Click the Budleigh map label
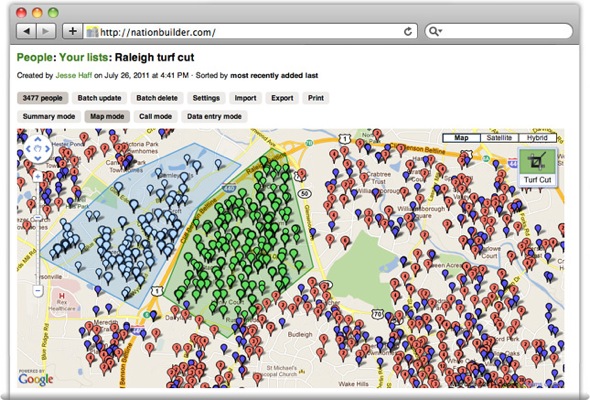Viewport: 590px width, 400px height. click(300, 334)
